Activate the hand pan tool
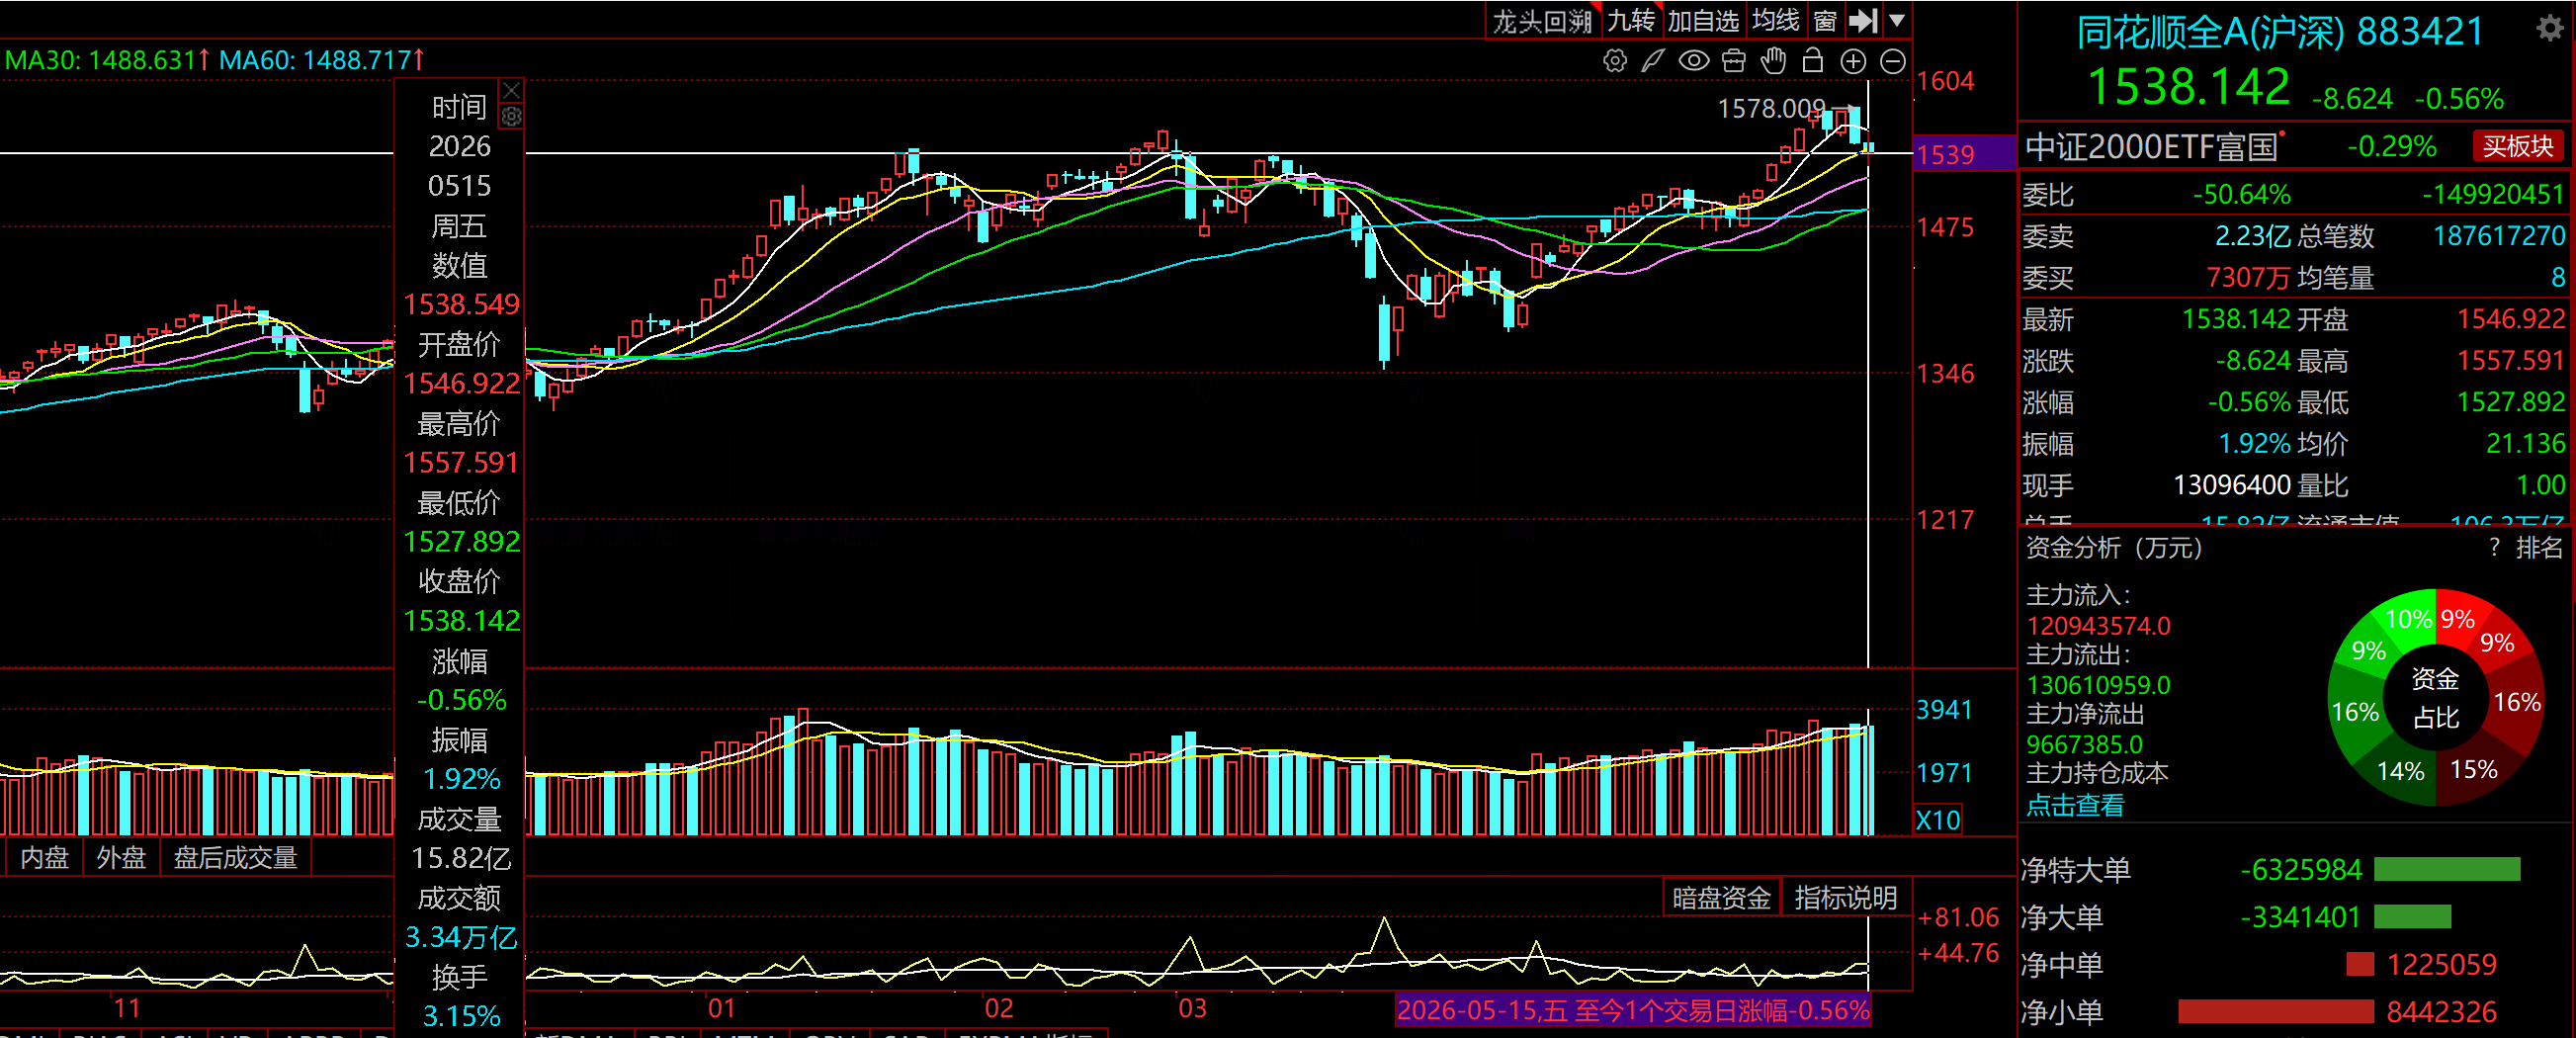The height and width of the screenshot is (1038, 2576). point(1773,61)
